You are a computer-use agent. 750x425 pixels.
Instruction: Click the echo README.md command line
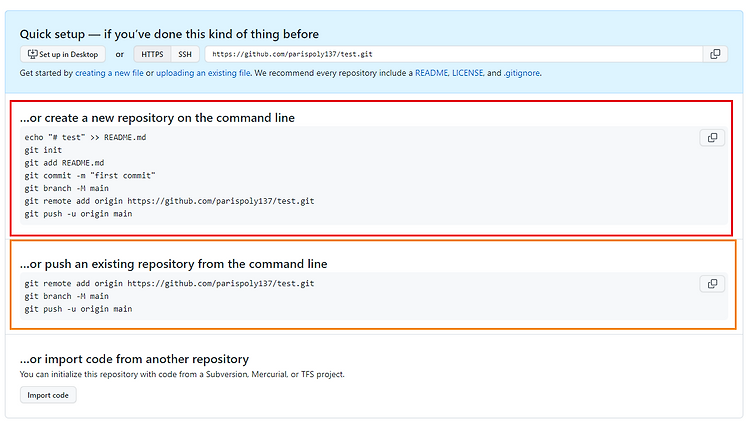[85, 137]
